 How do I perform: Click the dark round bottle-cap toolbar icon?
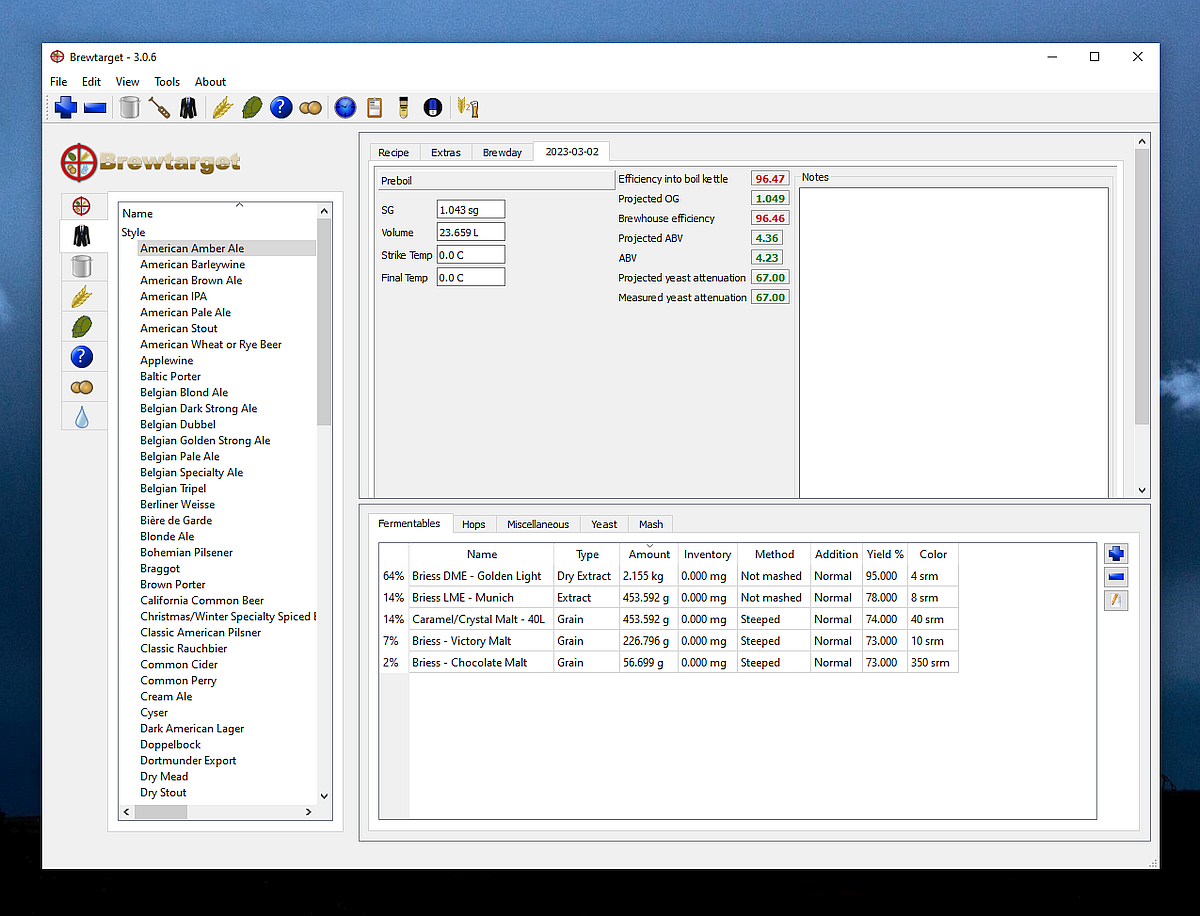(x=433, y=107)
